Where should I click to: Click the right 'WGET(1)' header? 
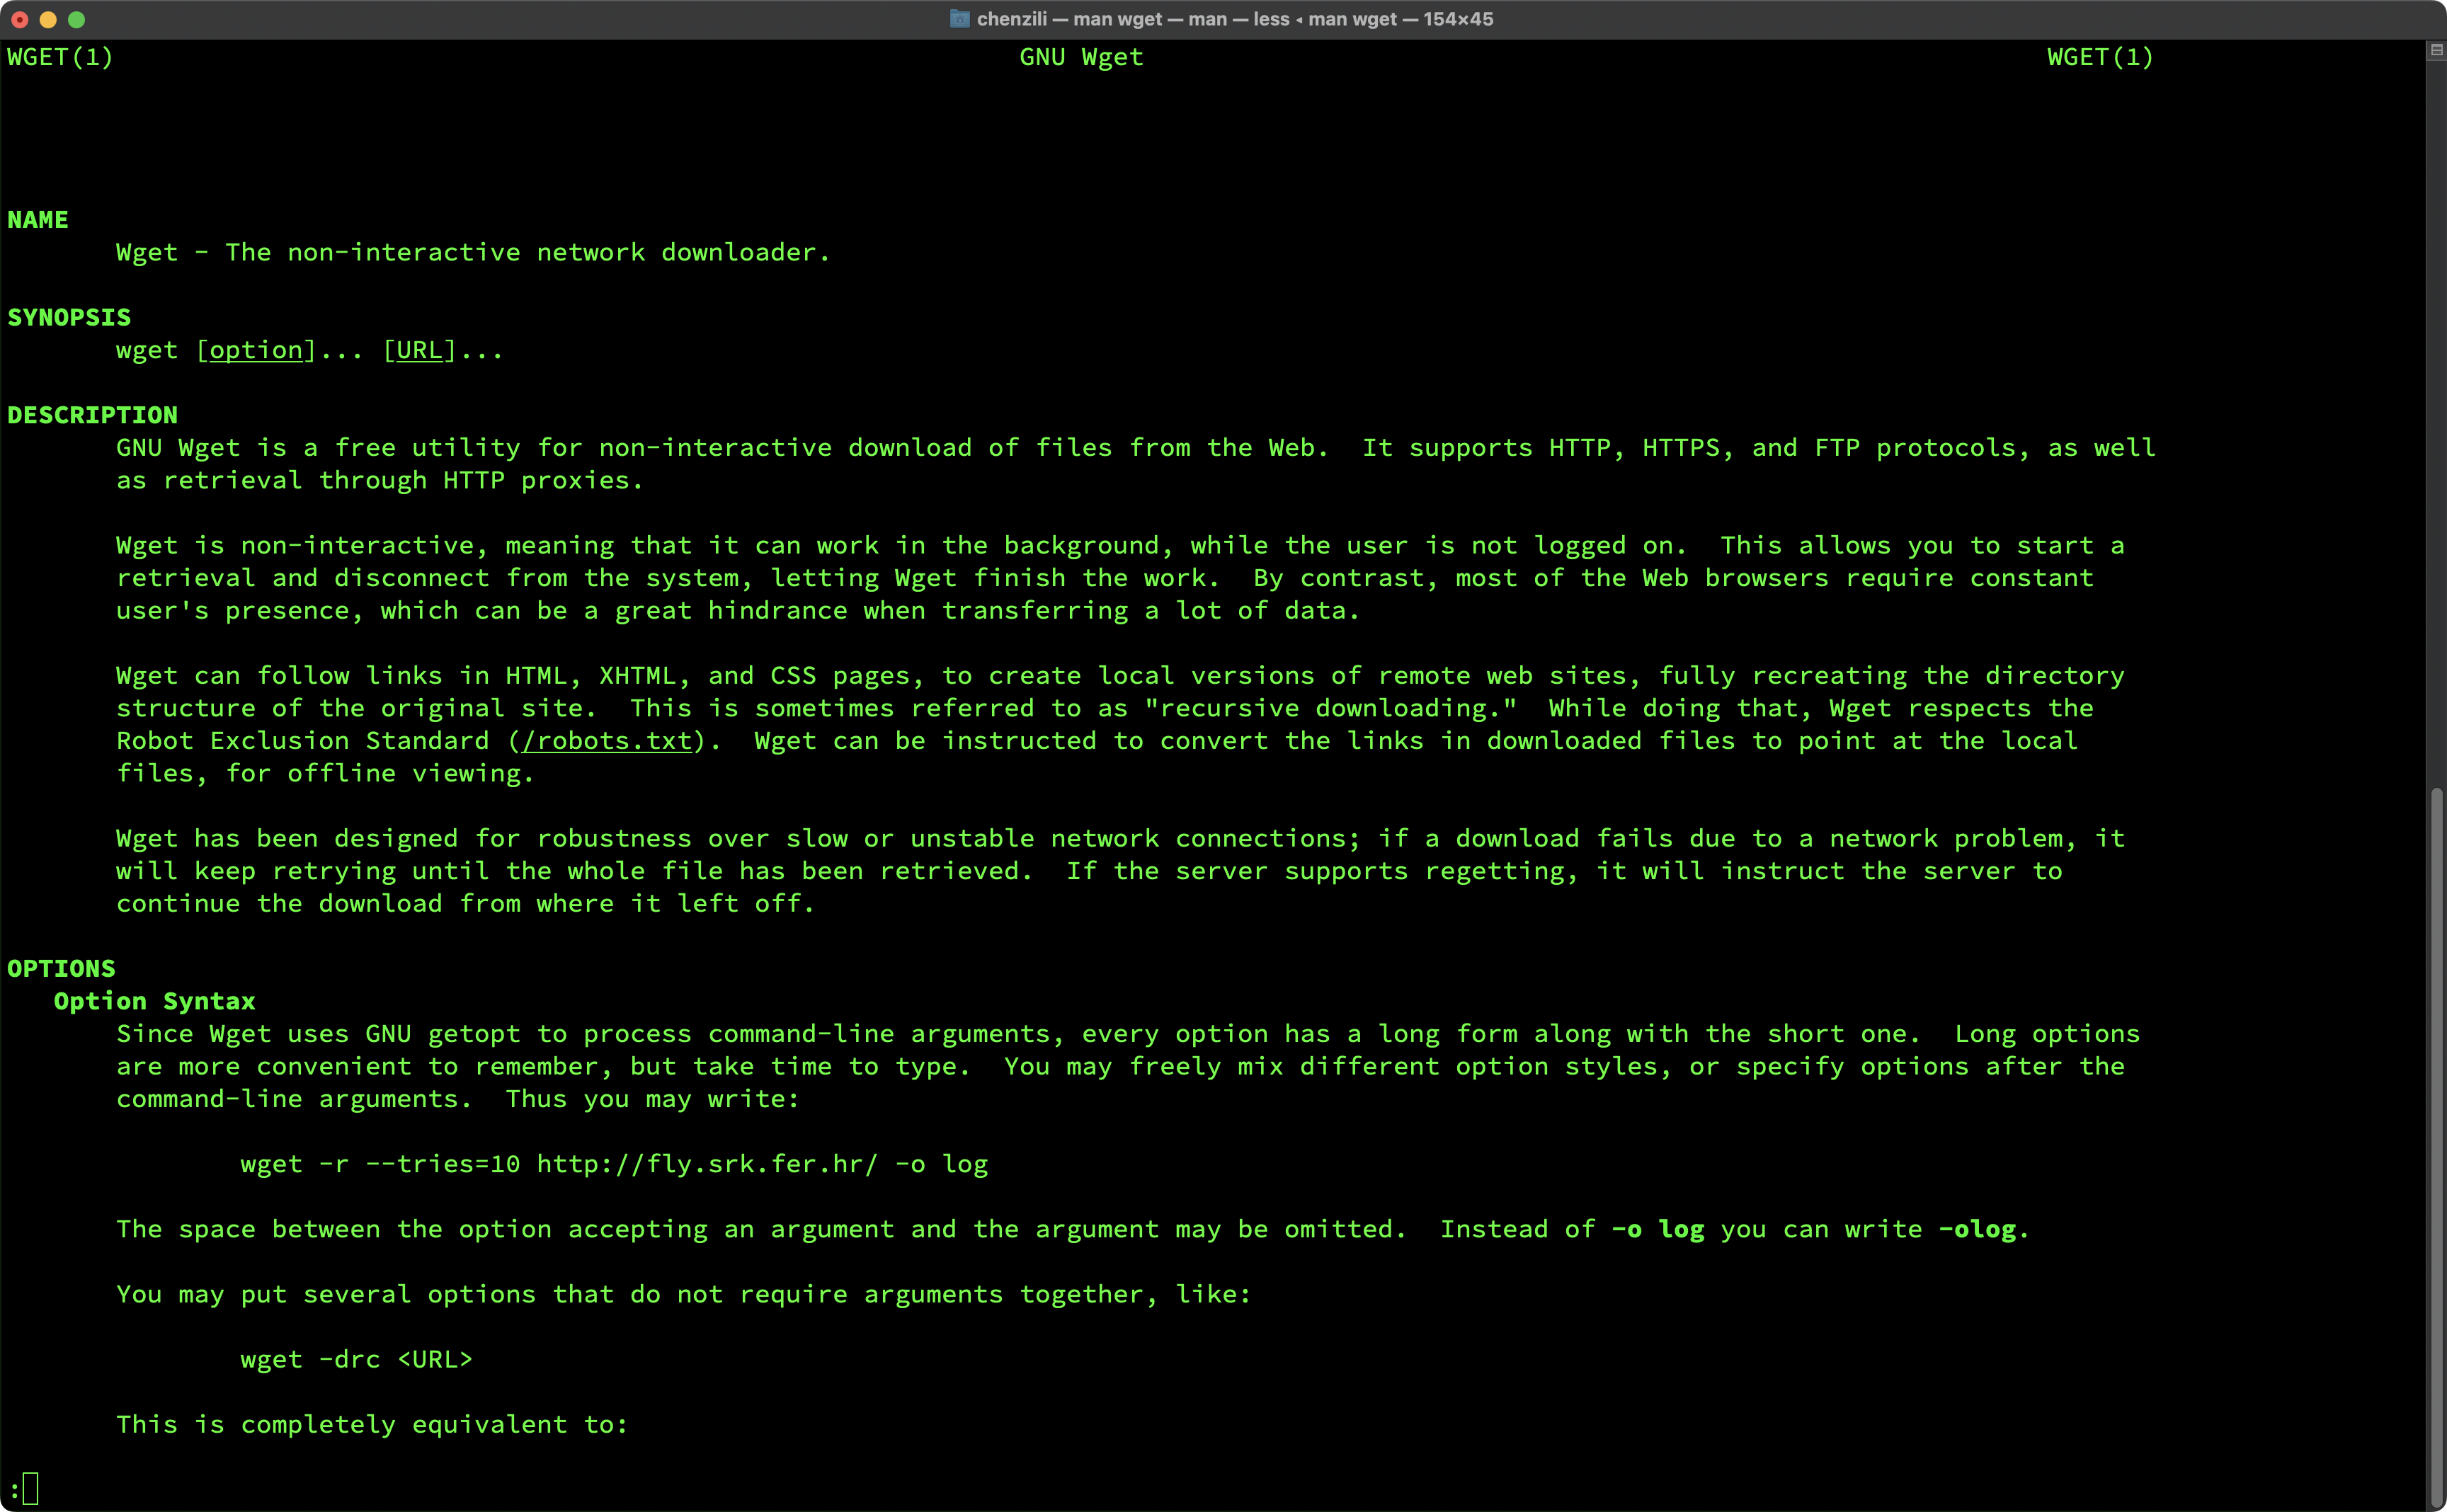click(2100, 57)
